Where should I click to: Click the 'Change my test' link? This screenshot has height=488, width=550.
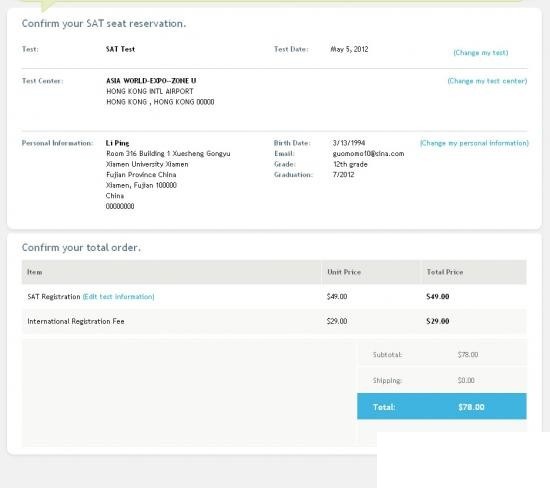[481, 53]
